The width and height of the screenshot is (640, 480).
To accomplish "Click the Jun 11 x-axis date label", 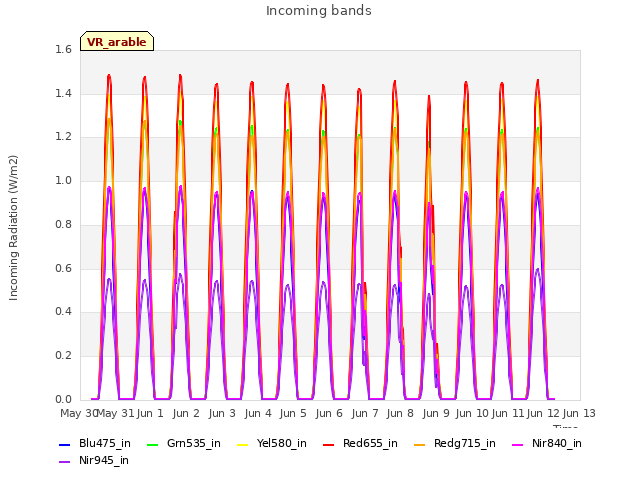I will [508, 413].
